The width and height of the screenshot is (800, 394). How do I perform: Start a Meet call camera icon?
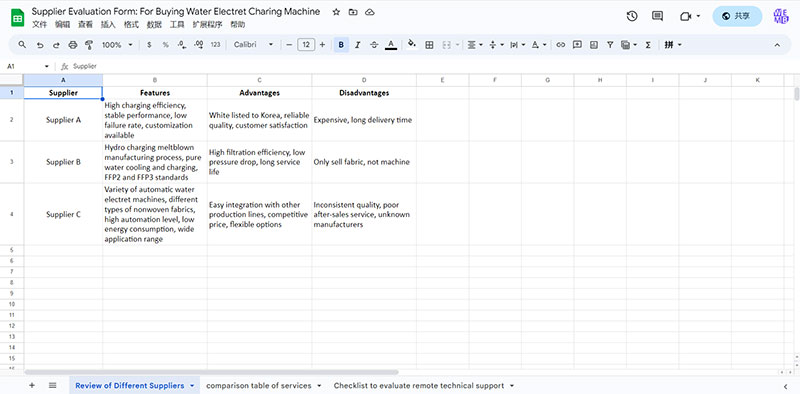coord(685,16)
